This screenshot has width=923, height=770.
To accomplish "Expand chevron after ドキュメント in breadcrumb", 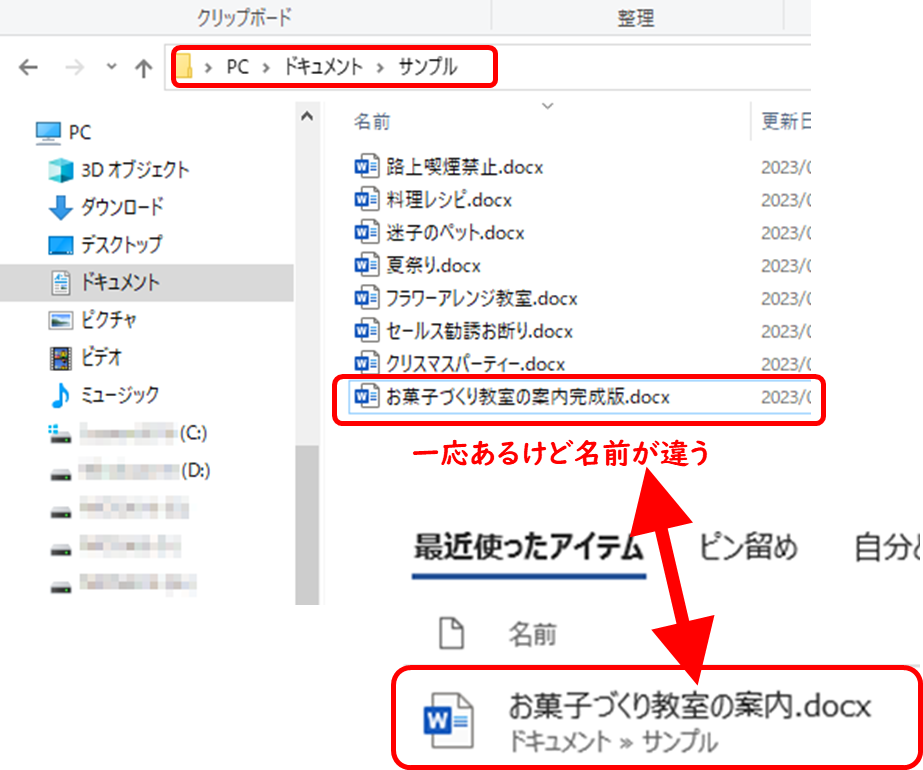I will coord(380,68).
